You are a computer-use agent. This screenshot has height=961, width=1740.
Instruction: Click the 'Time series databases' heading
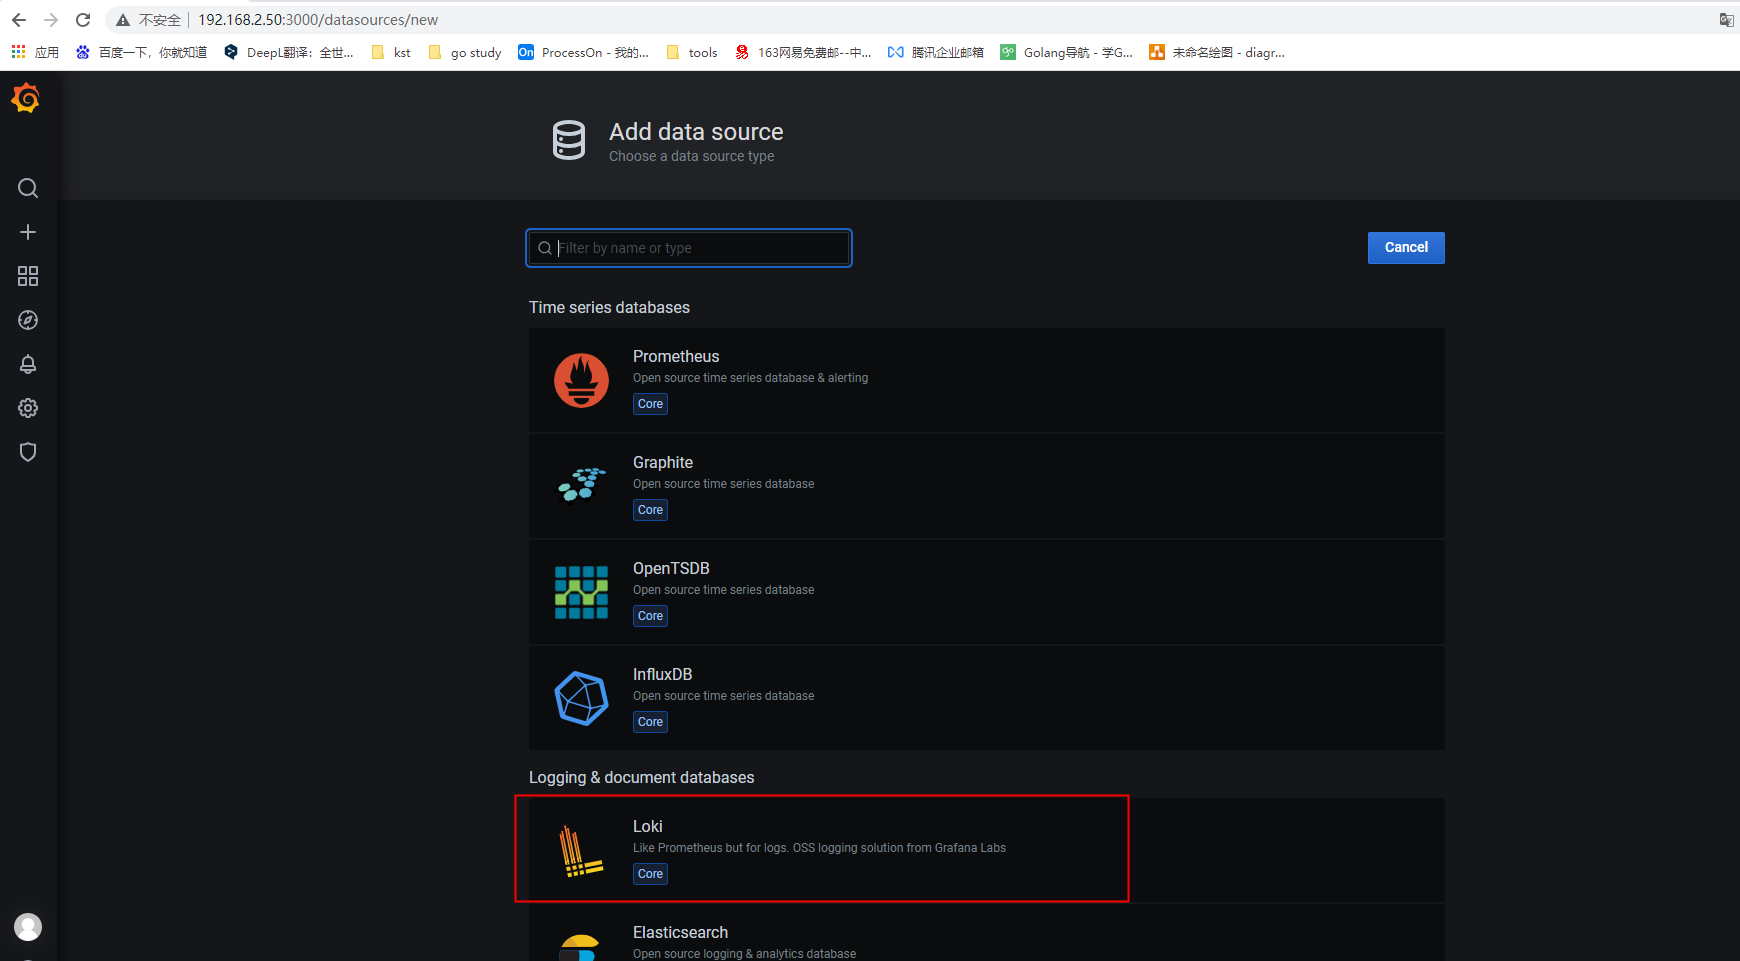click(609, 307)
